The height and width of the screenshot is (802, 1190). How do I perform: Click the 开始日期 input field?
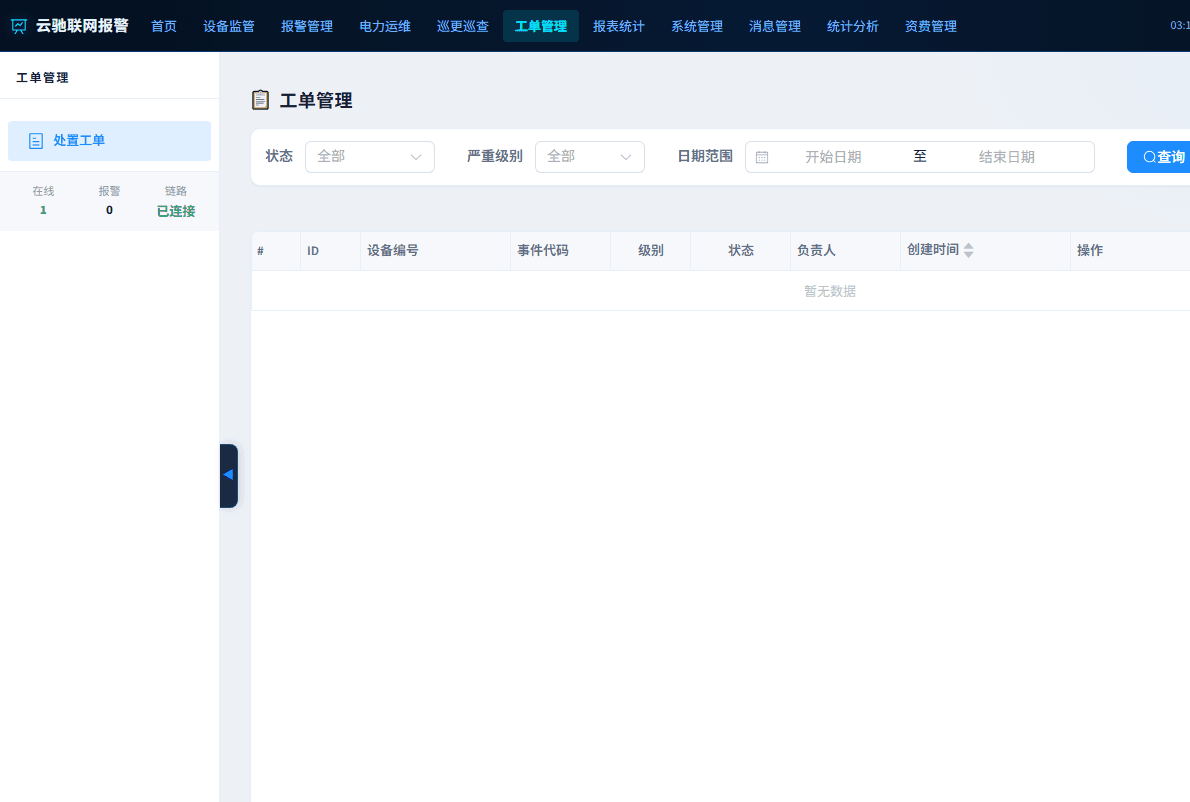tap(833, 157)
